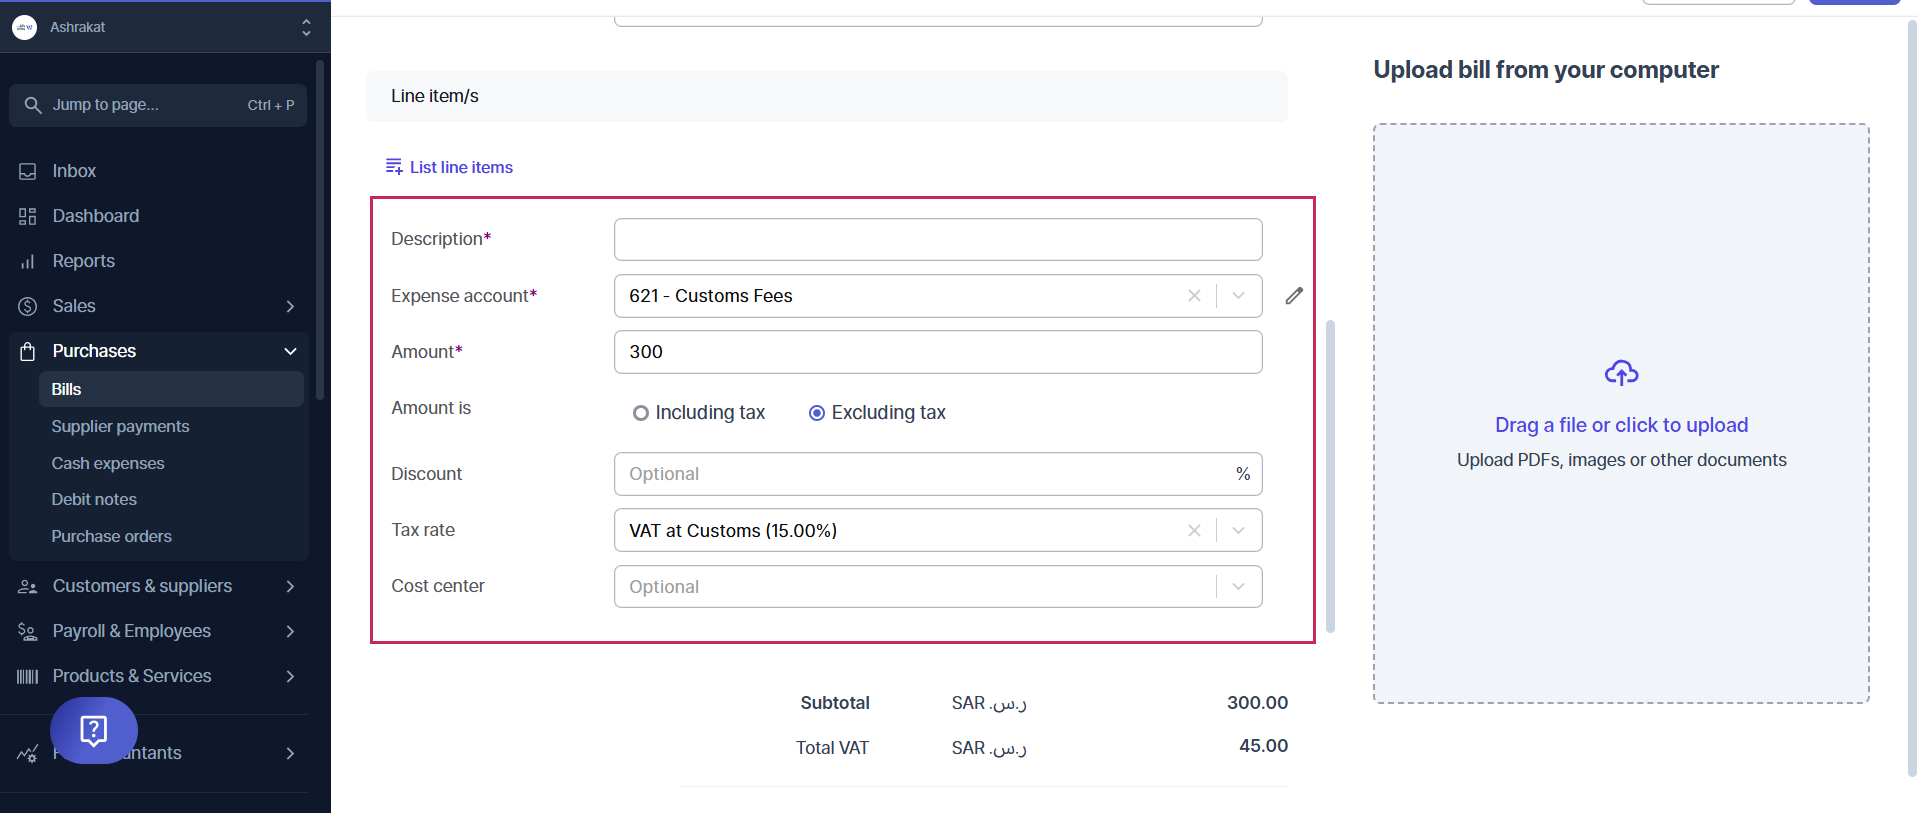Click the form's vertical scrollbar
Screen dimensions: 1918x813
tap(1330, 476)
